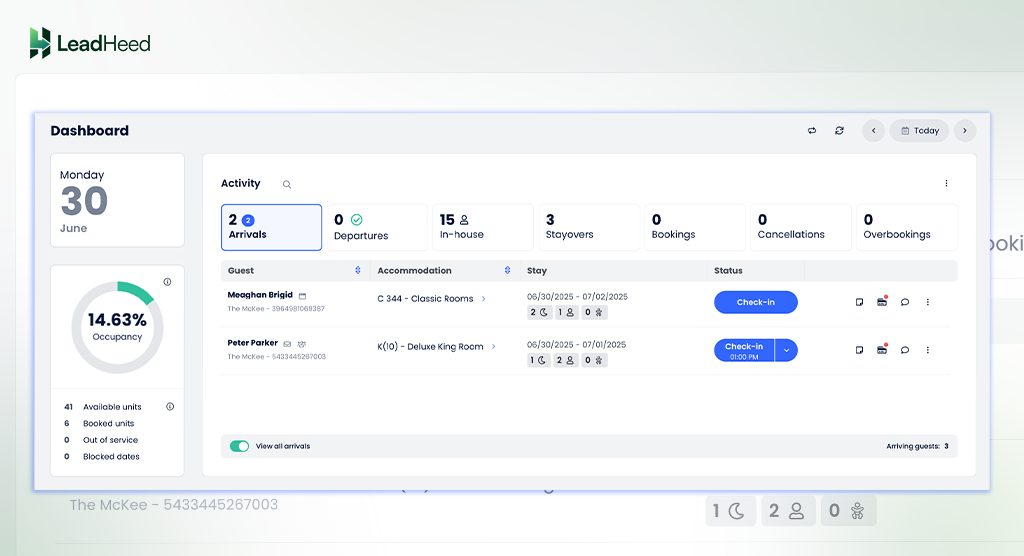Click the children badge in Meaghan Brigid's stay
Viewport: 1024px width, 556px height.
tap(594, 312)
